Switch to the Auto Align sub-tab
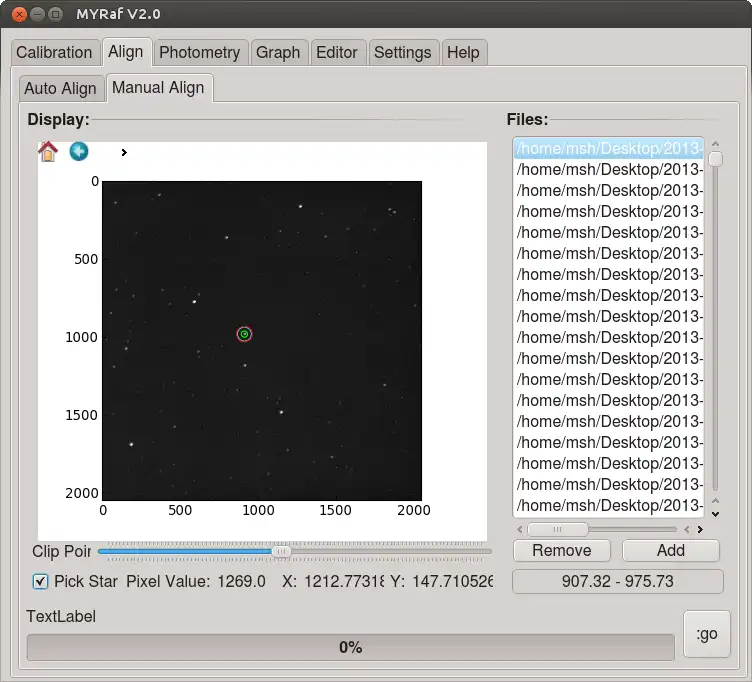 [60, 88]
